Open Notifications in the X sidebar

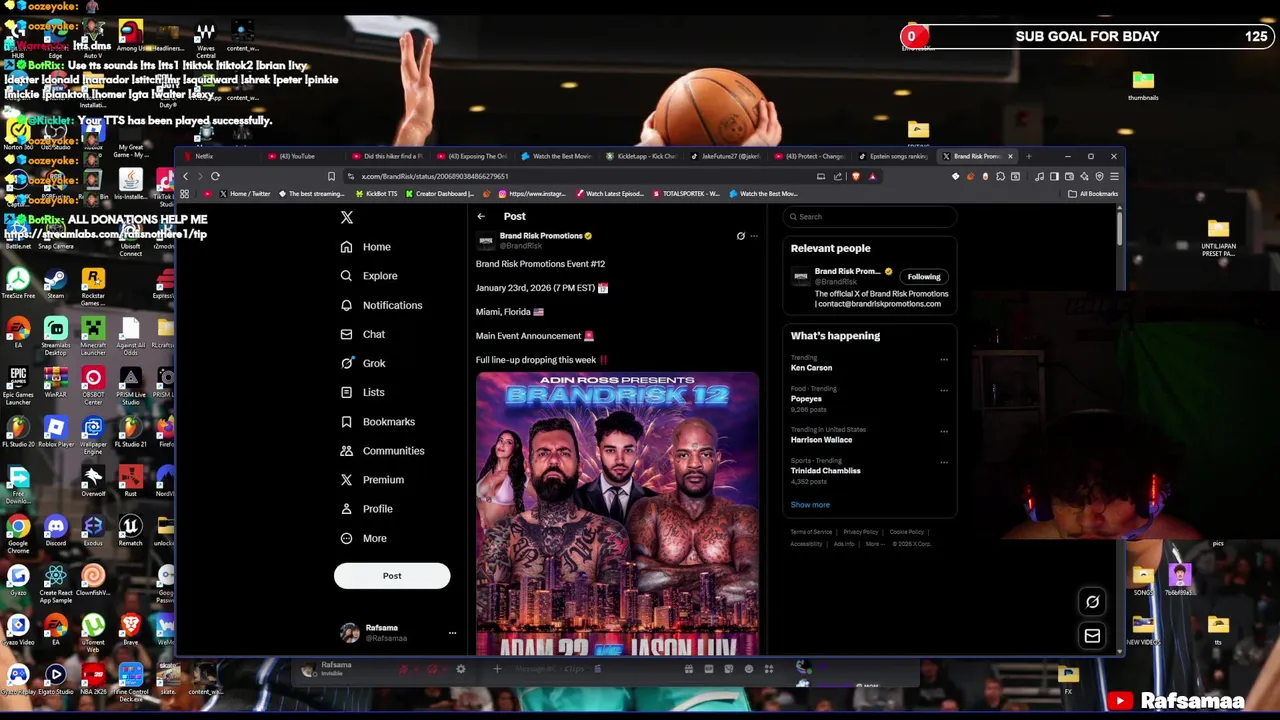pyautogui.click(x=381, y=305)
